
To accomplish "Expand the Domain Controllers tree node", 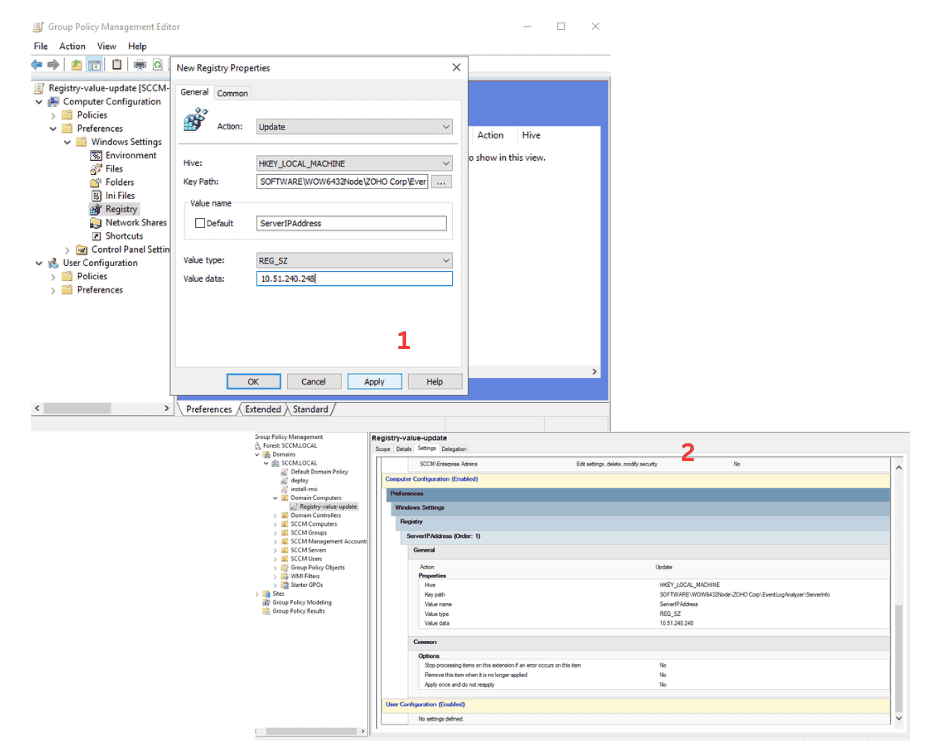I will [x=275, y=515].
